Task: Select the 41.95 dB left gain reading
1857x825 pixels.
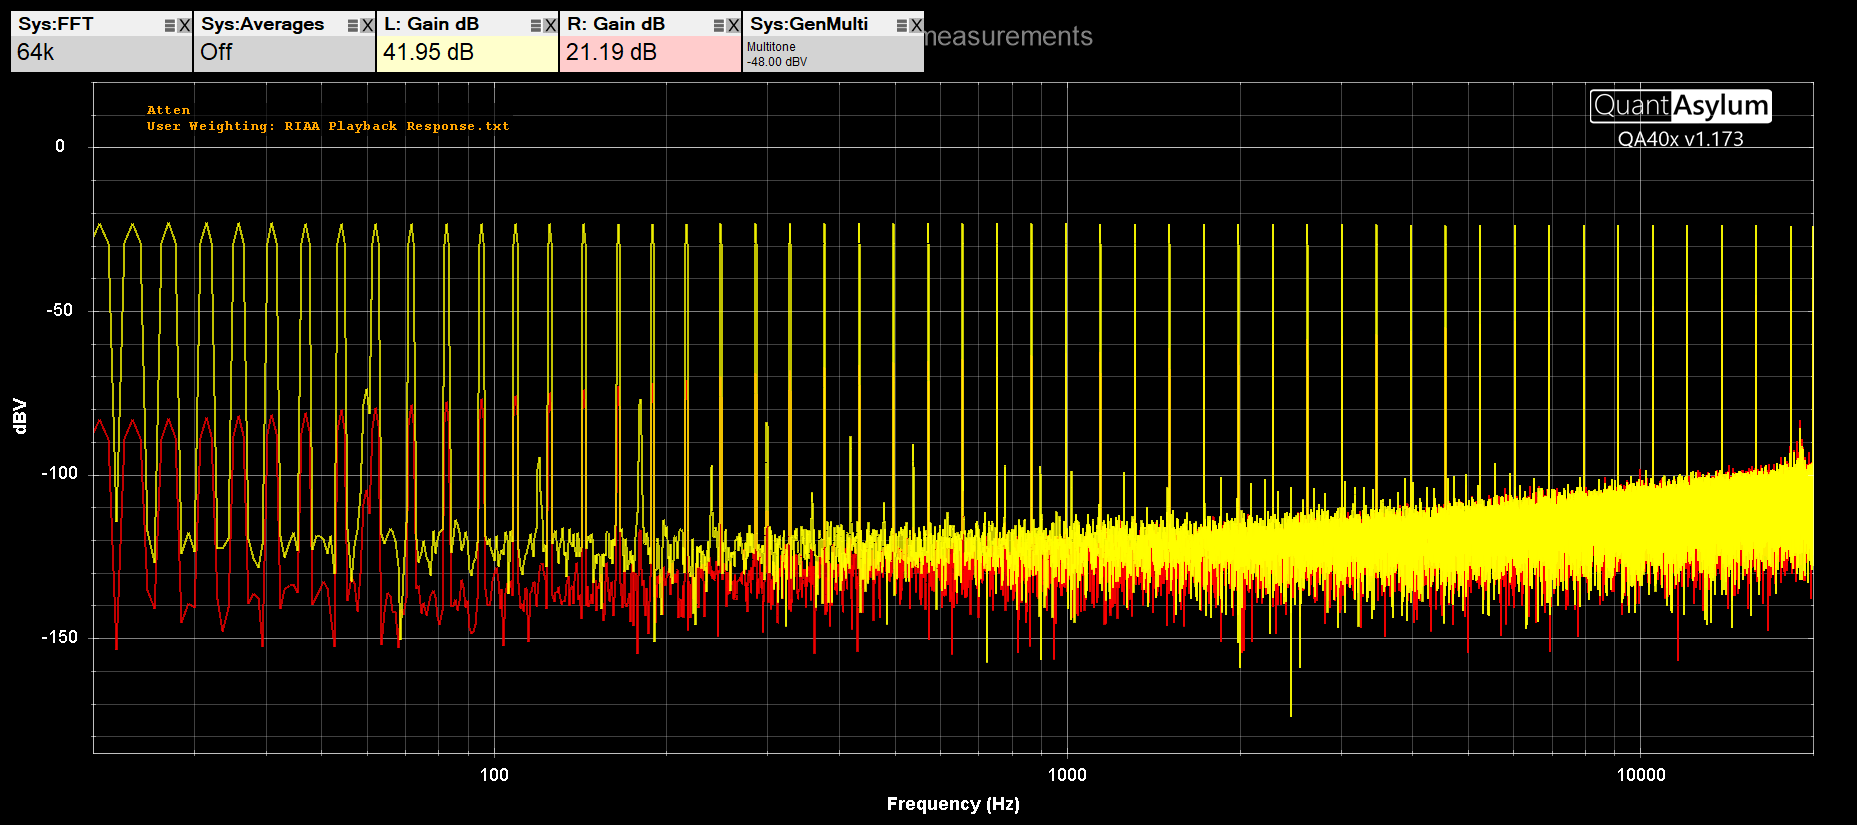Action: coord(428,52)
